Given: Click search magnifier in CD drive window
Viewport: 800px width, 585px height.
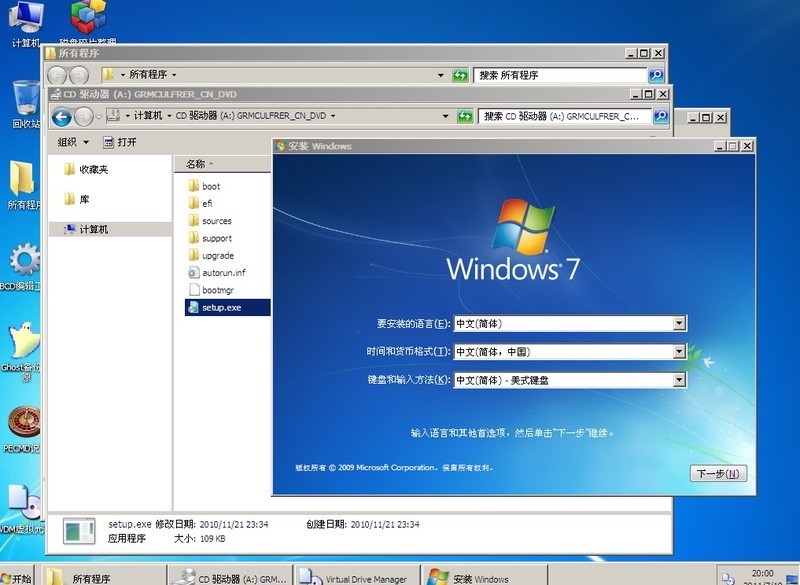Looking at the screenshot, I should [x=661, y=116].
